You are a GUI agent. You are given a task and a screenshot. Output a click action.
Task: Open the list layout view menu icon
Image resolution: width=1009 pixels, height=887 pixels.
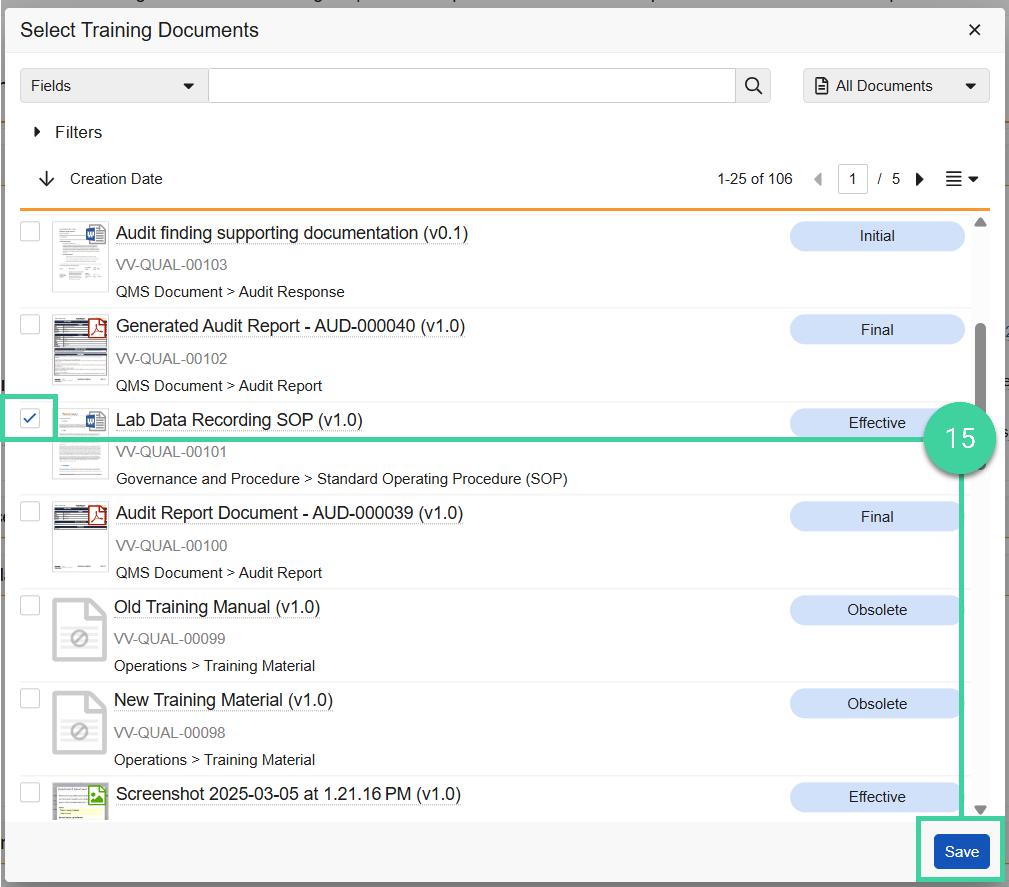(961, 180)
